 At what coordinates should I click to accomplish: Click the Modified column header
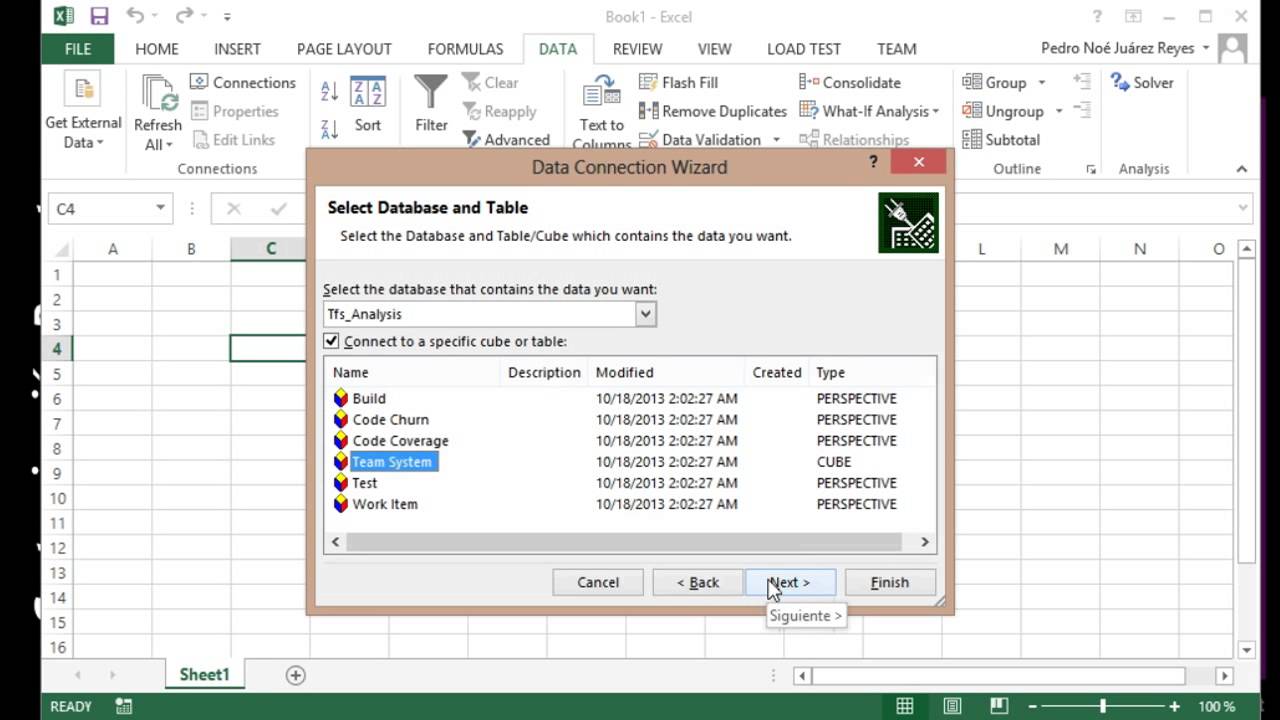click(667, 372)
